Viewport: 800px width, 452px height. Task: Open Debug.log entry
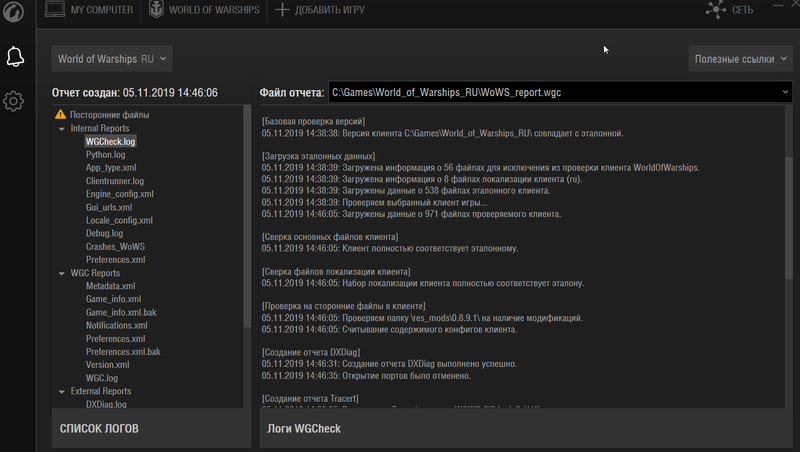pyautogui.click(x=104, y=233)
